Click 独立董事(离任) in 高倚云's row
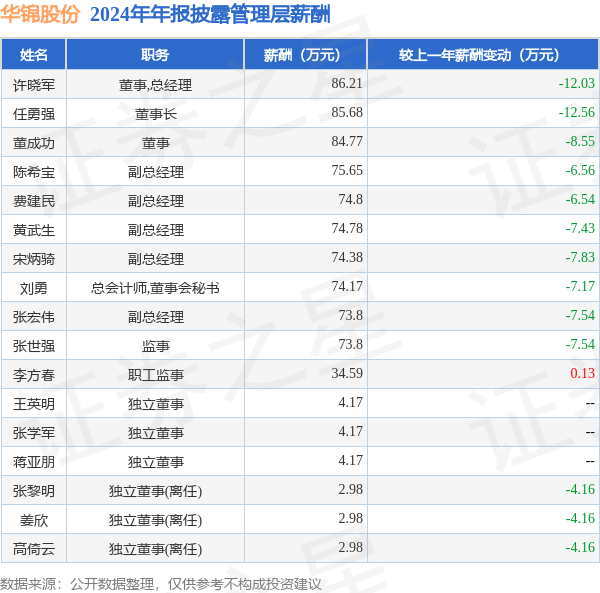The image size is (600, 593). (x=155, y=549)
